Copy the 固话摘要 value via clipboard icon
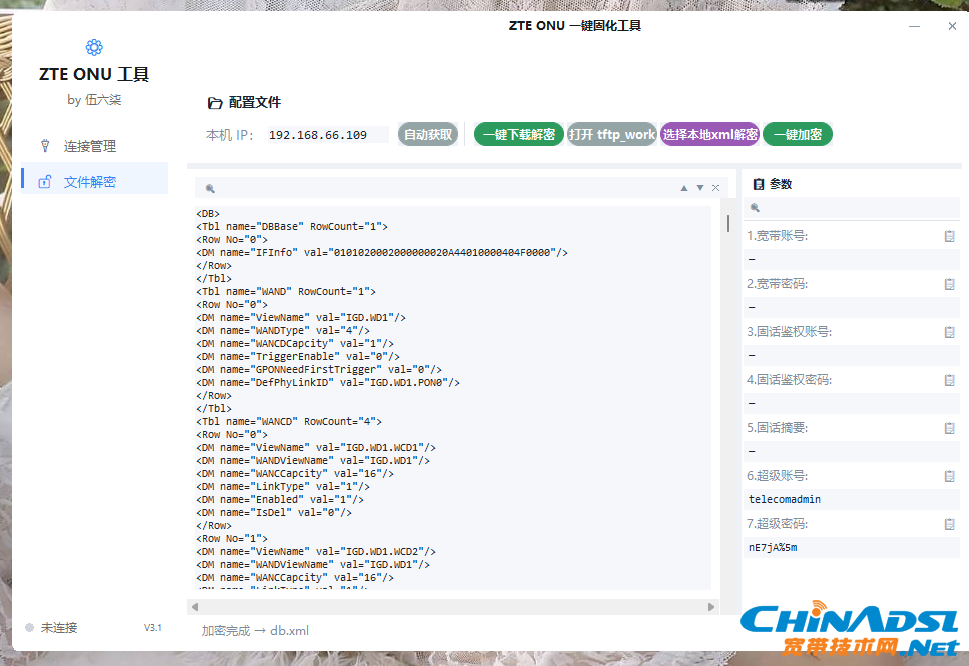This screenshot has height=666, width=969. (949, 428)
